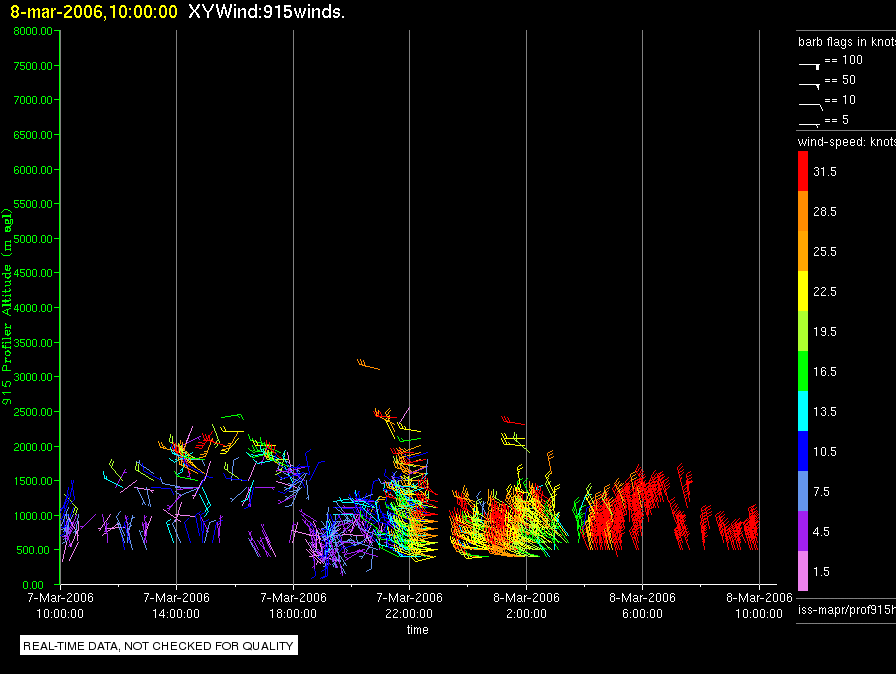Click the purple 4.5 knots swatch
896x674 pixels.
coord(803,531)
